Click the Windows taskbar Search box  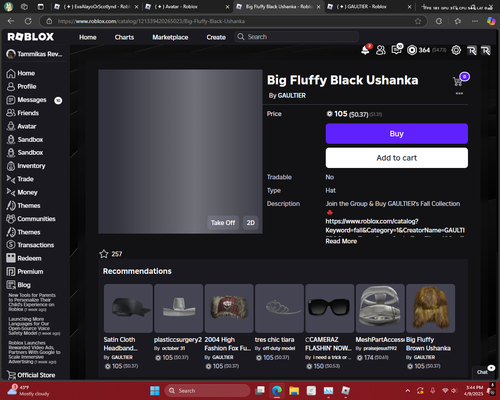coord(207,391)
